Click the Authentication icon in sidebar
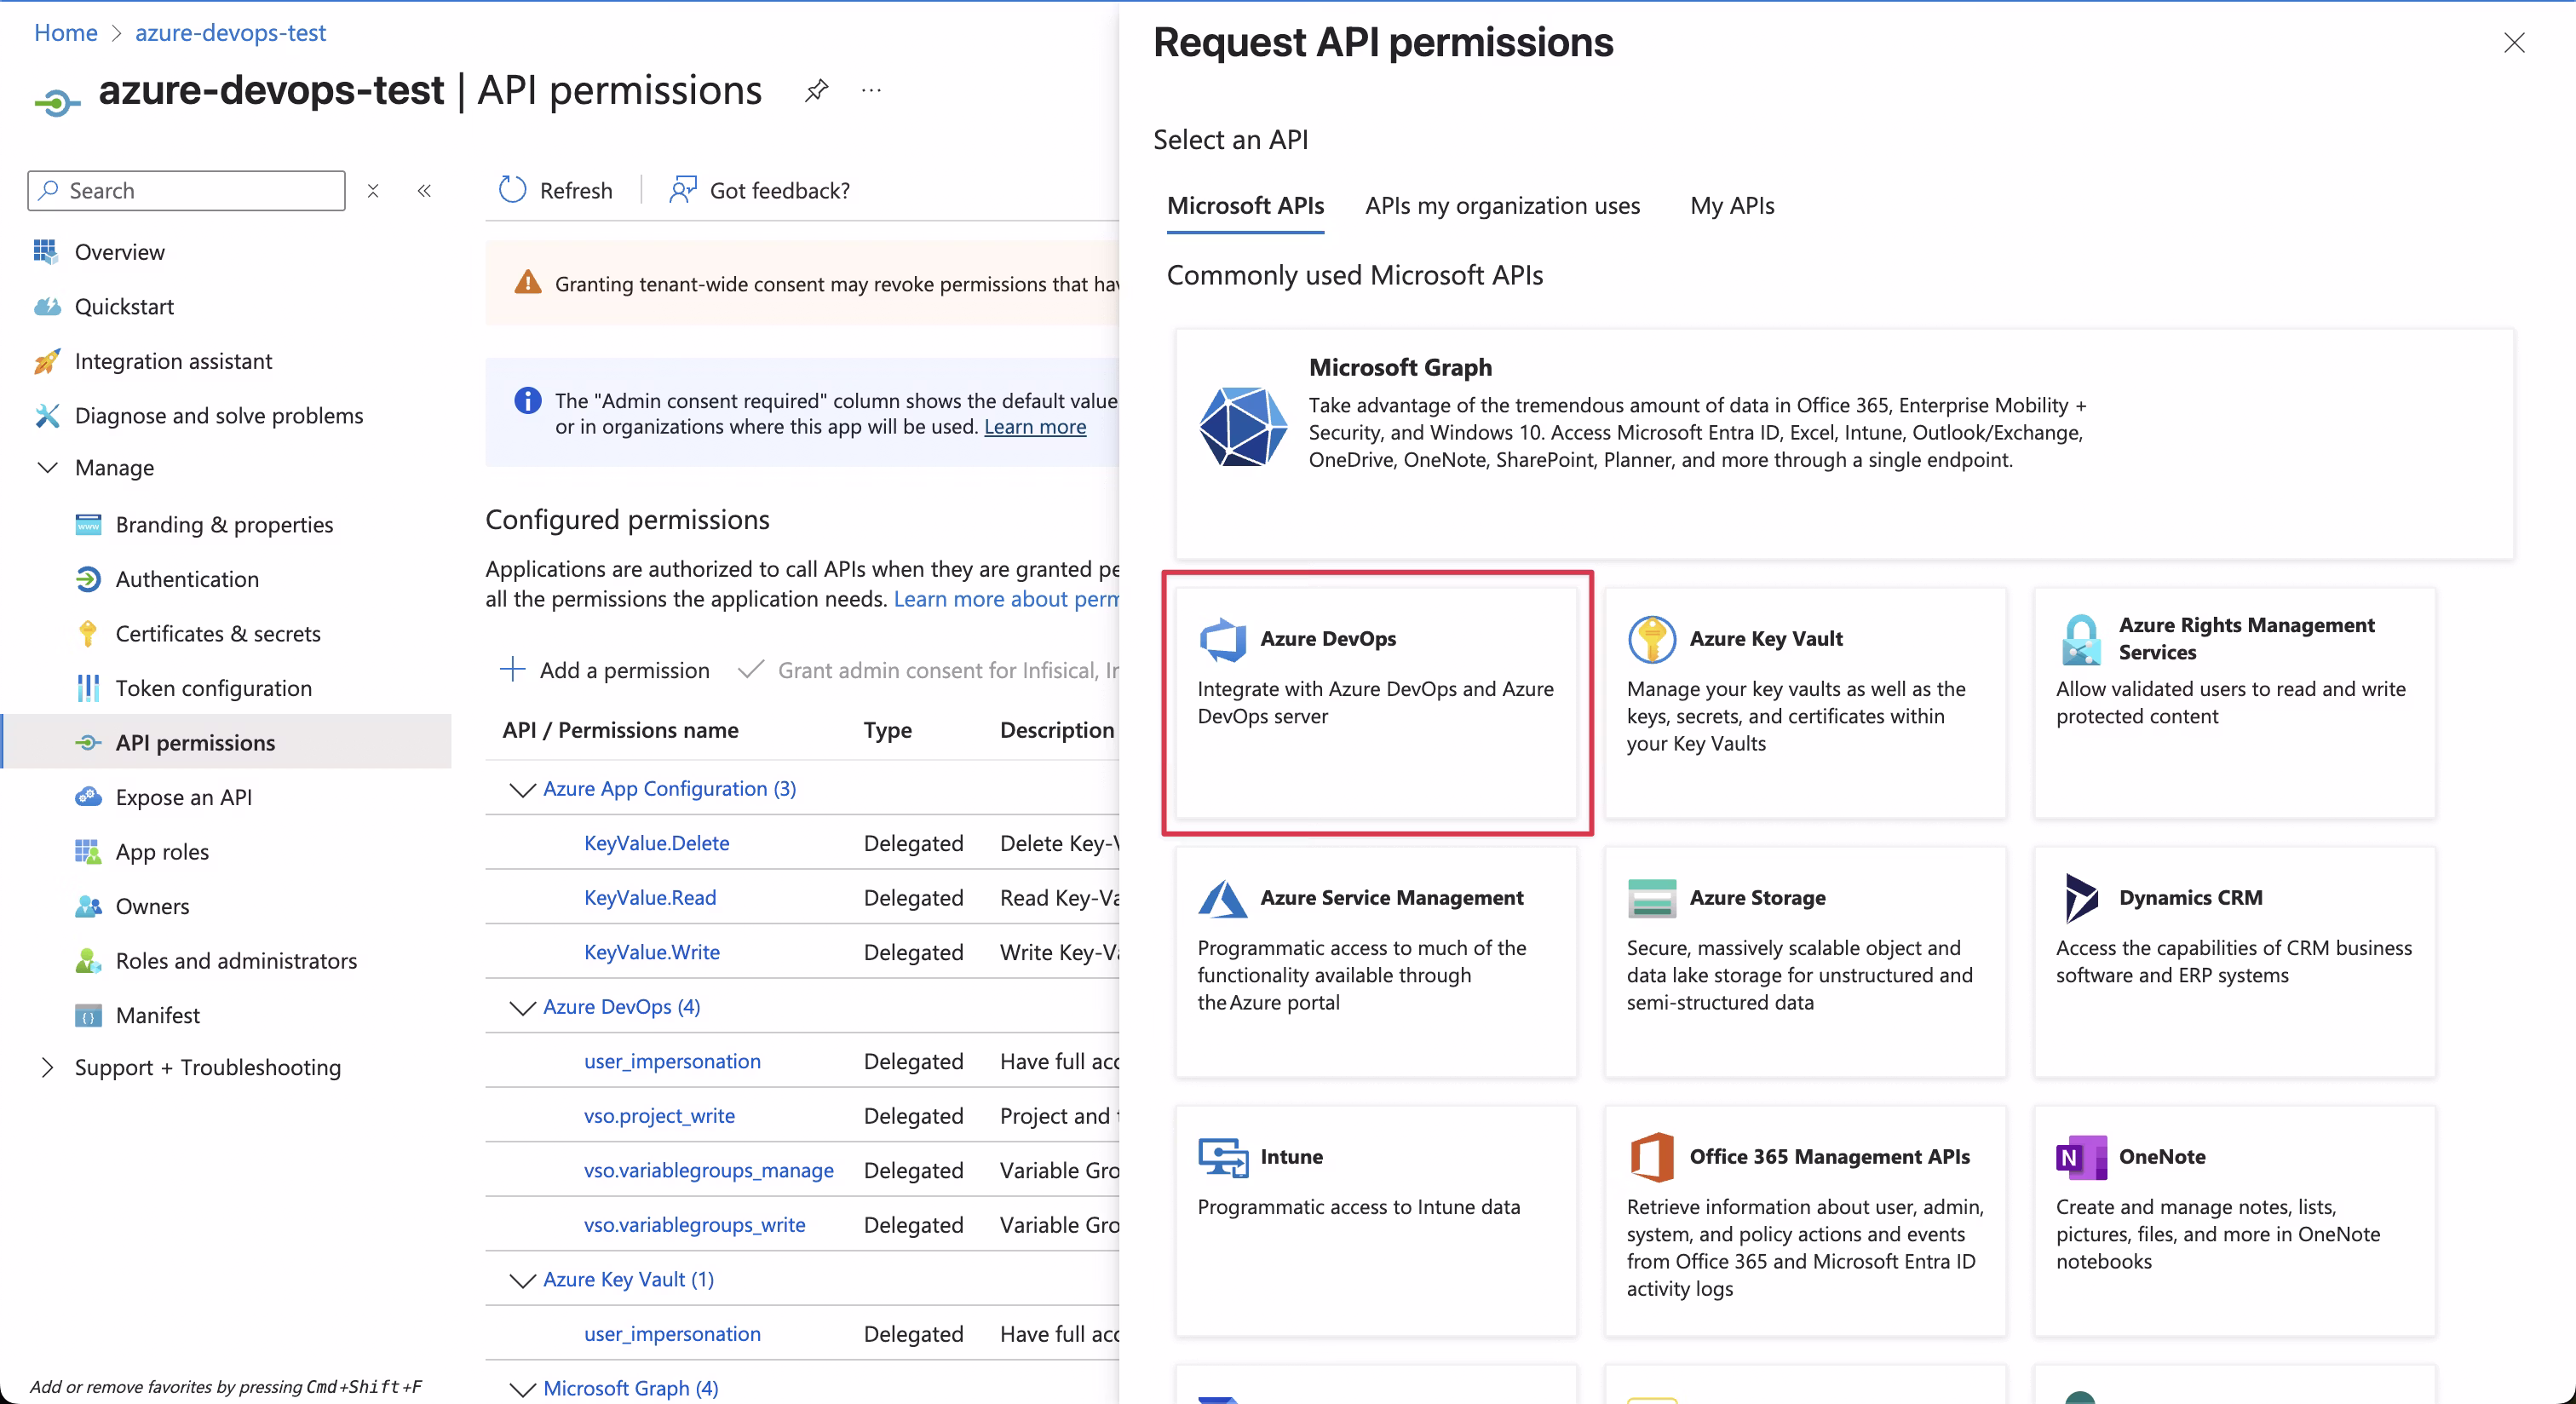The image size is (2576, 1404). point(88,579)
